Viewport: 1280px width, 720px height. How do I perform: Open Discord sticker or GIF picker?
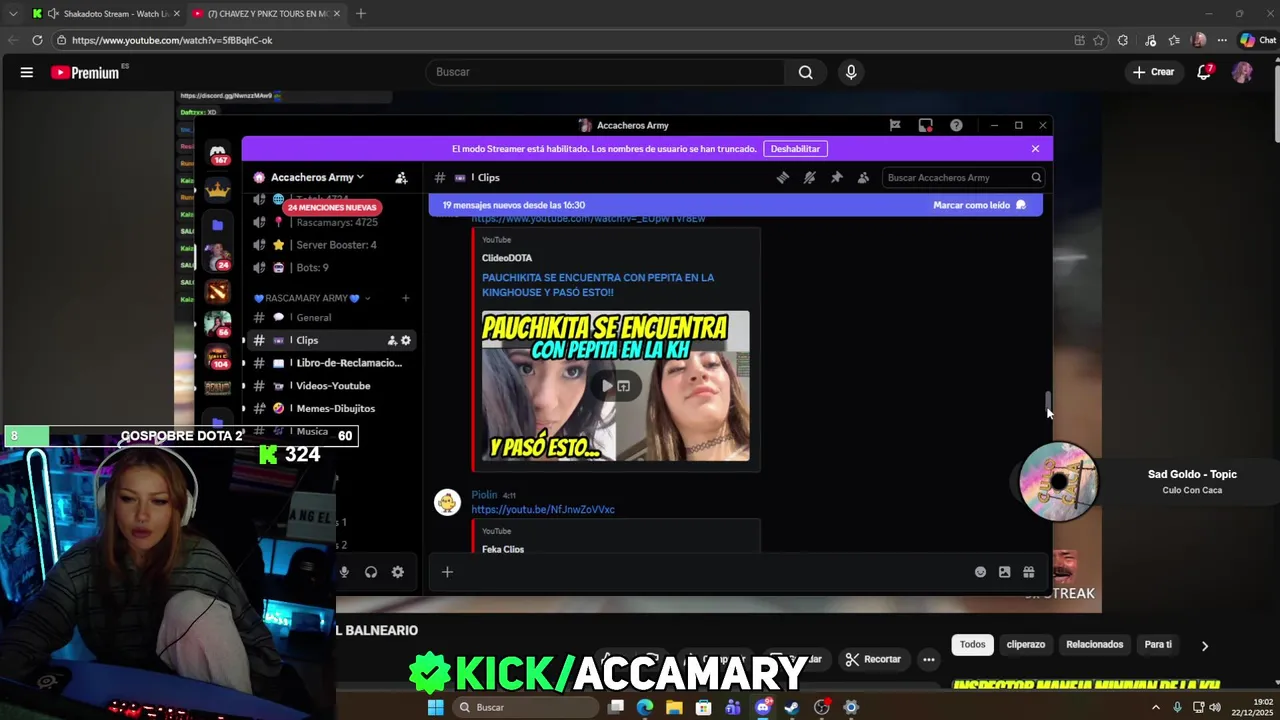(x=1004, y=572)
